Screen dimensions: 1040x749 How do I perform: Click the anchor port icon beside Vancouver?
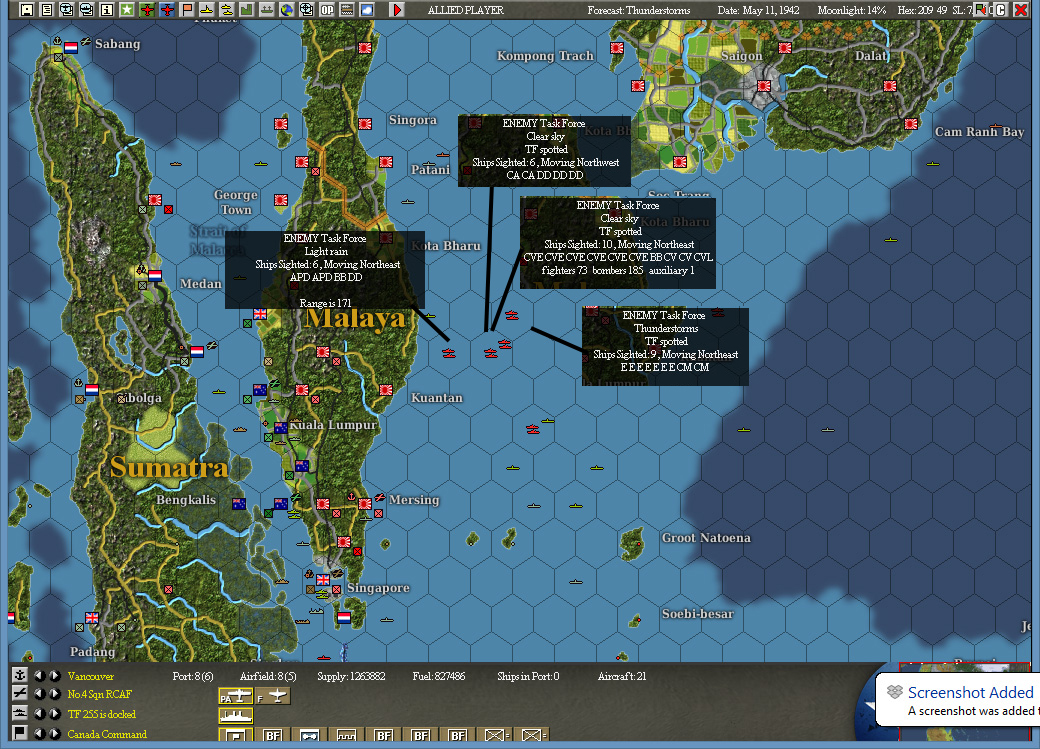click(x=19, y=675)
